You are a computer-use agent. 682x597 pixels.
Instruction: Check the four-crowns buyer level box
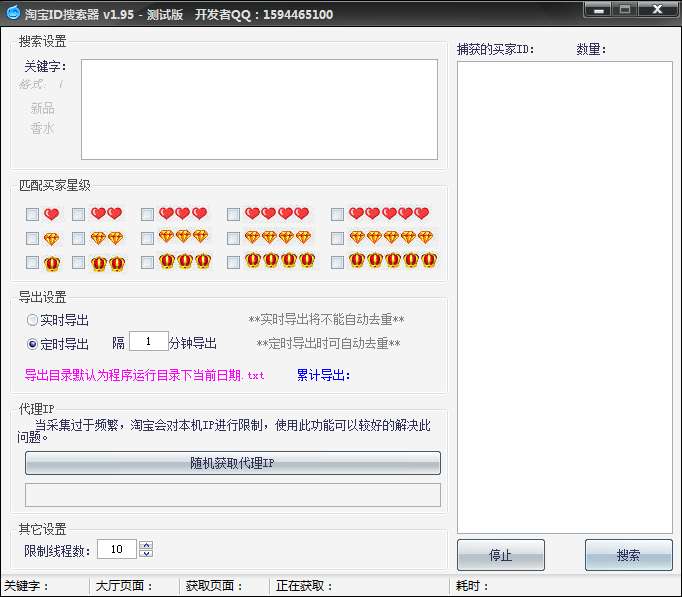pyautogui.click(x=234, y=262)
